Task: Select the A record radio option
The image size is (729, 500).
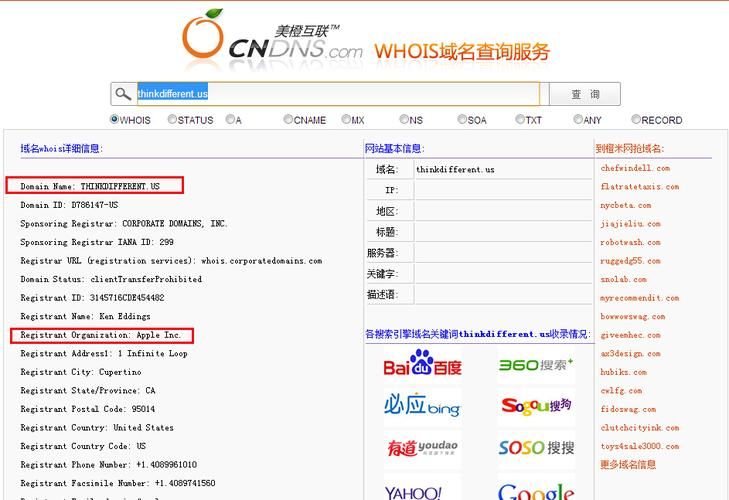Action: pos(230,119)
